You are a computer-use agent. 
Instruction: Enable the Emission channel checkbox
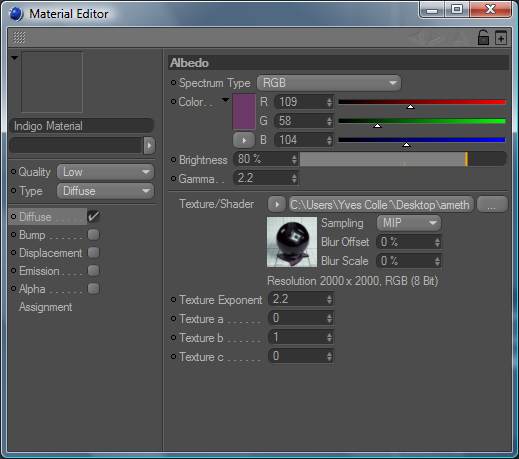click(x=93, y=271)
